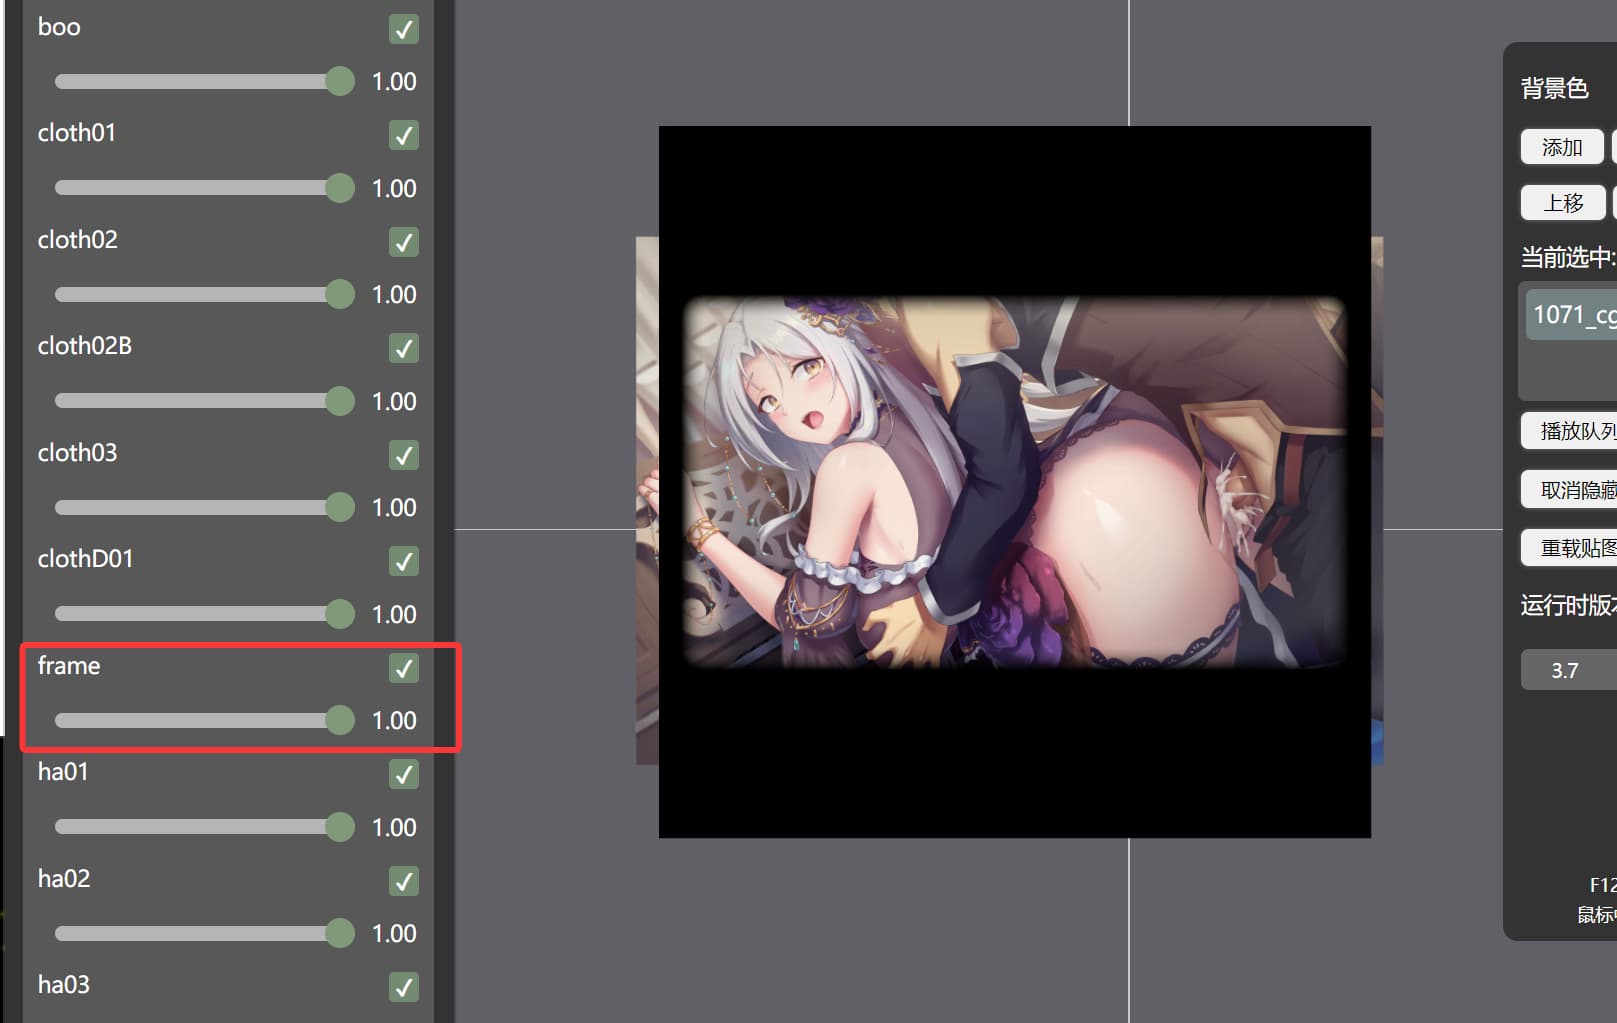
Task: Toggle the clothD01 checkbox
Action: tap(404, 561)
